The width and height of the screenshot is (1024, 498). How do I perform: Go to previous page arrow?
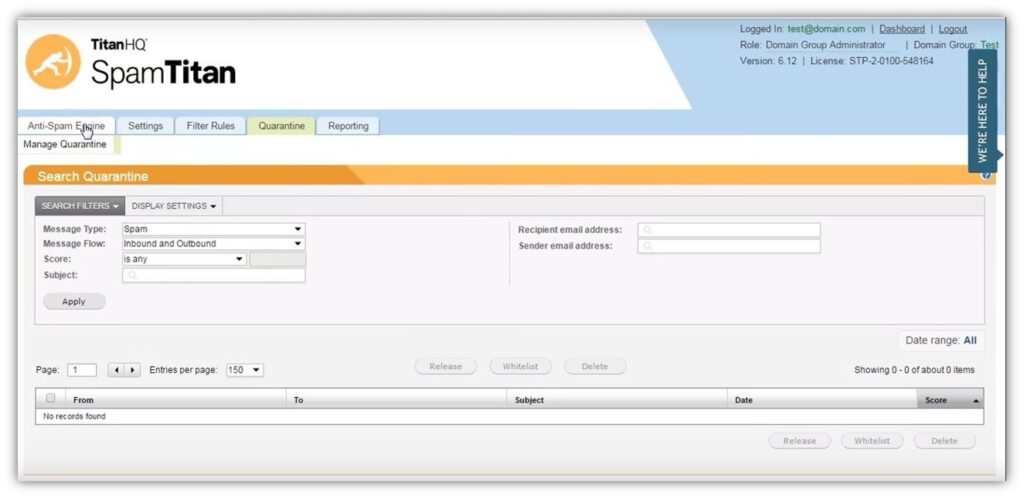116,370
